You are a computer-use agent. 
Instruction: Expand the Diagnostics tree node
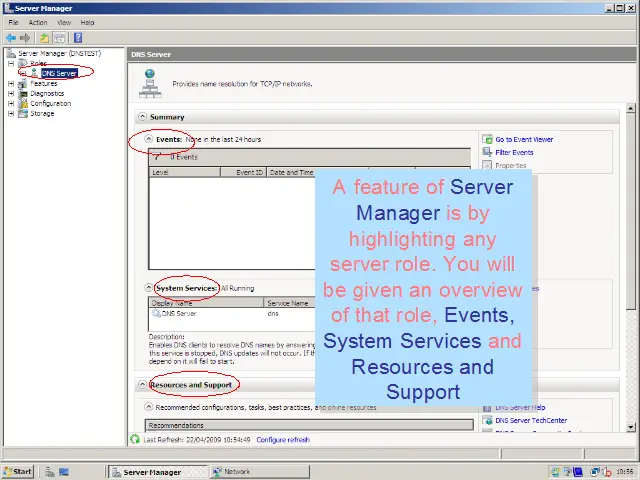coord(11,93)
